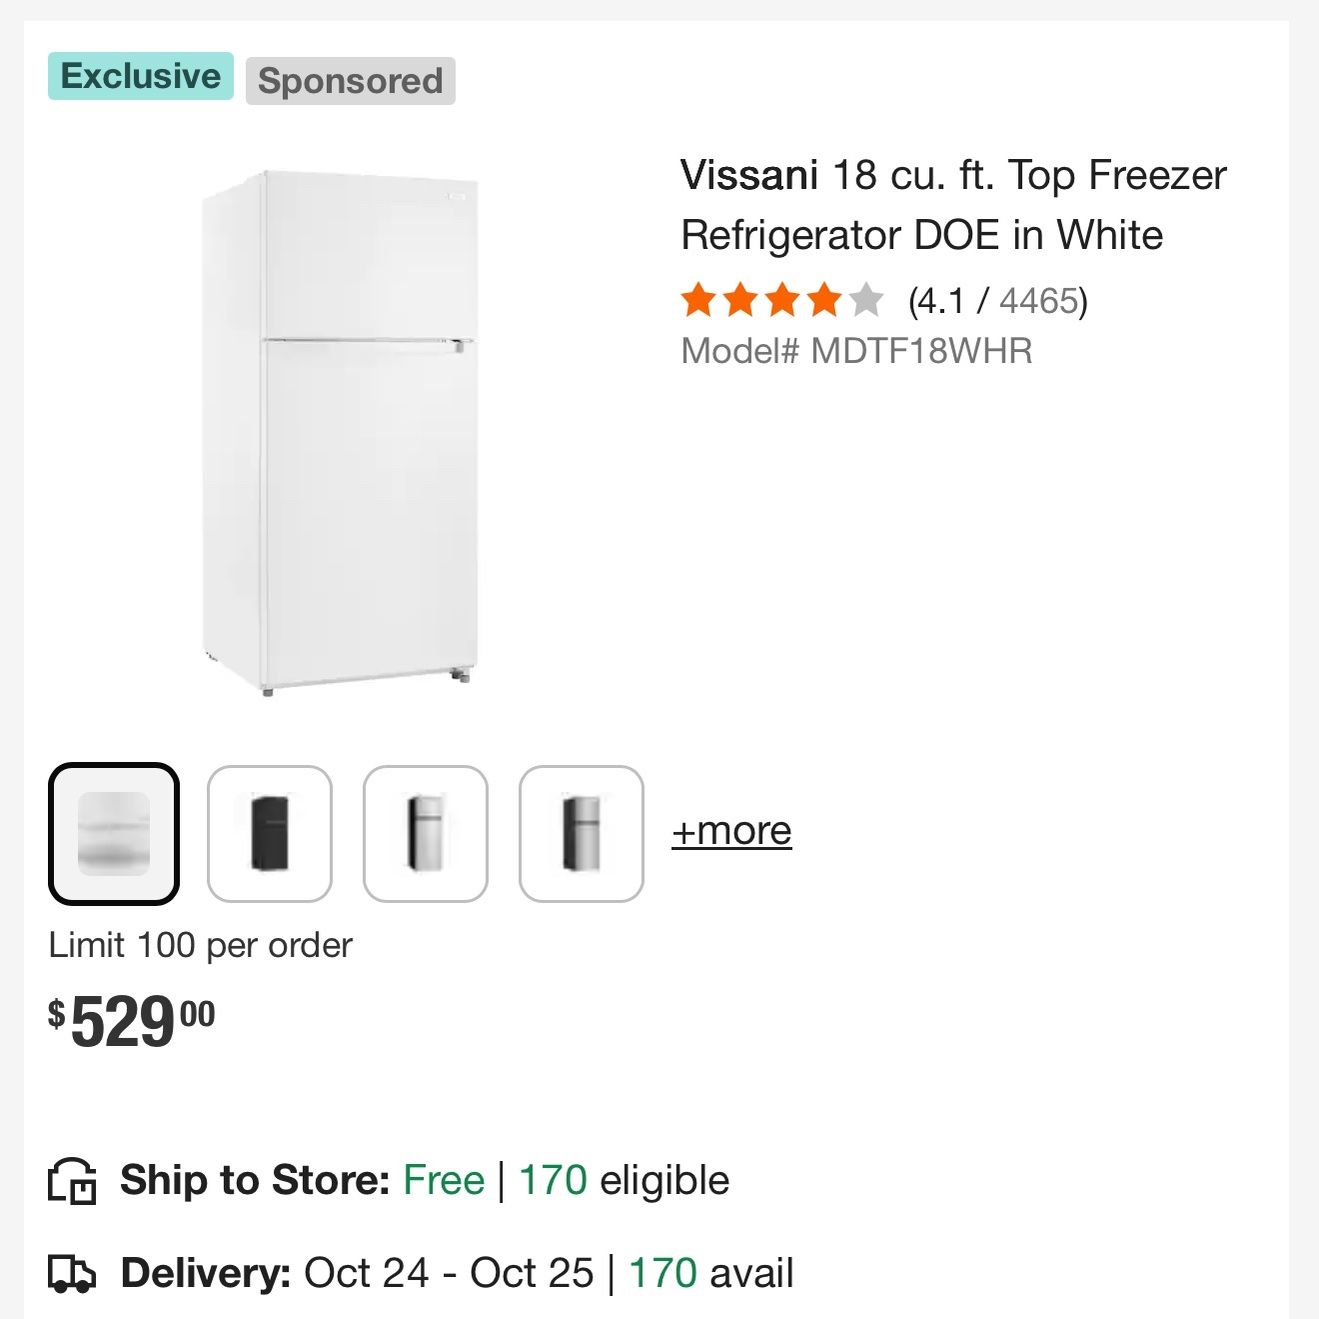Click the $529.00 price
Image resolution: width=1319 pixels, height=1319 pixels.
(x=132, y=1022)
